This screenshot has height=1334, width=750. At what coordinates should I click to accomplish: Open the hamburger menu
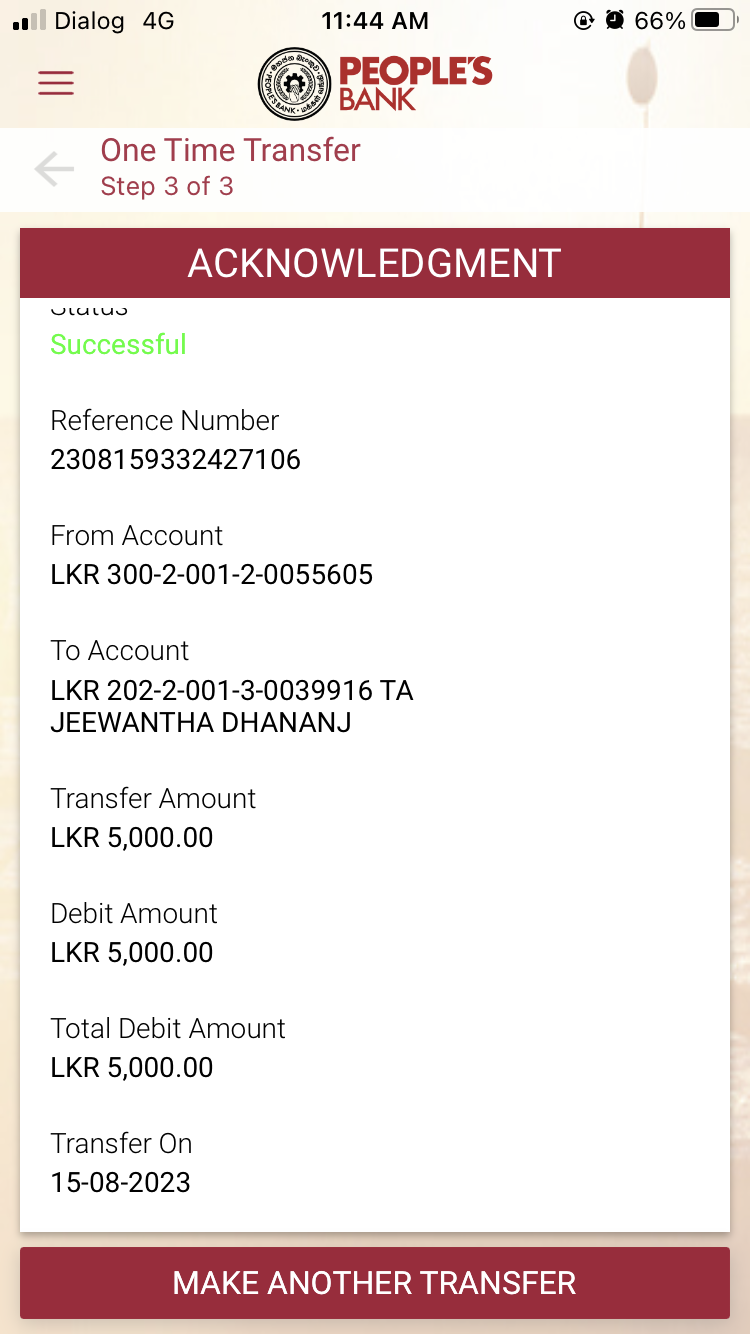[x=56, y=82]
